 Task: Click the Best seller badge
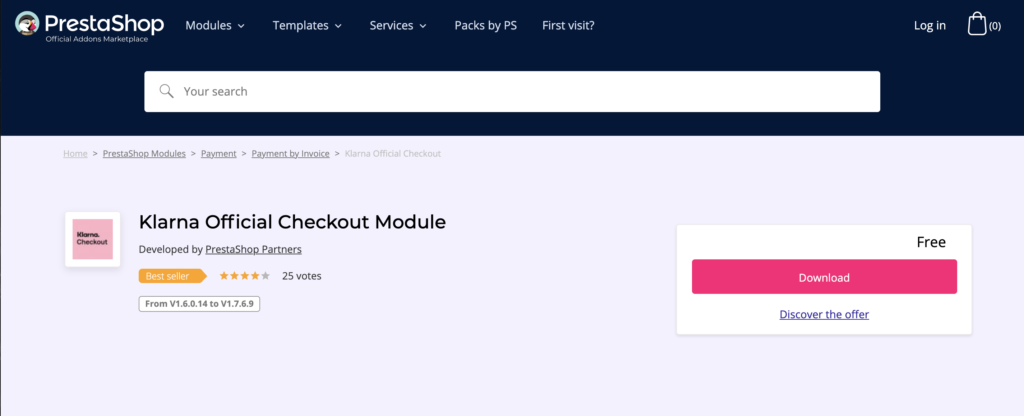(172, 276)
